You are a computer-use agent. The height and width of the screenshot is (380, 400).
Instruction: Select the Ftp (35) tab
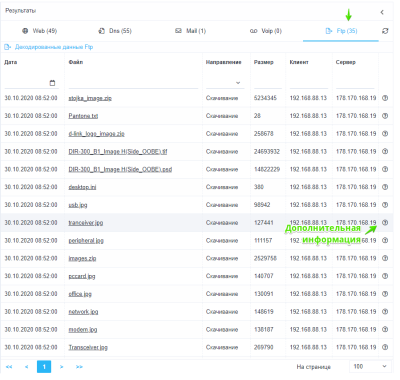341,31
